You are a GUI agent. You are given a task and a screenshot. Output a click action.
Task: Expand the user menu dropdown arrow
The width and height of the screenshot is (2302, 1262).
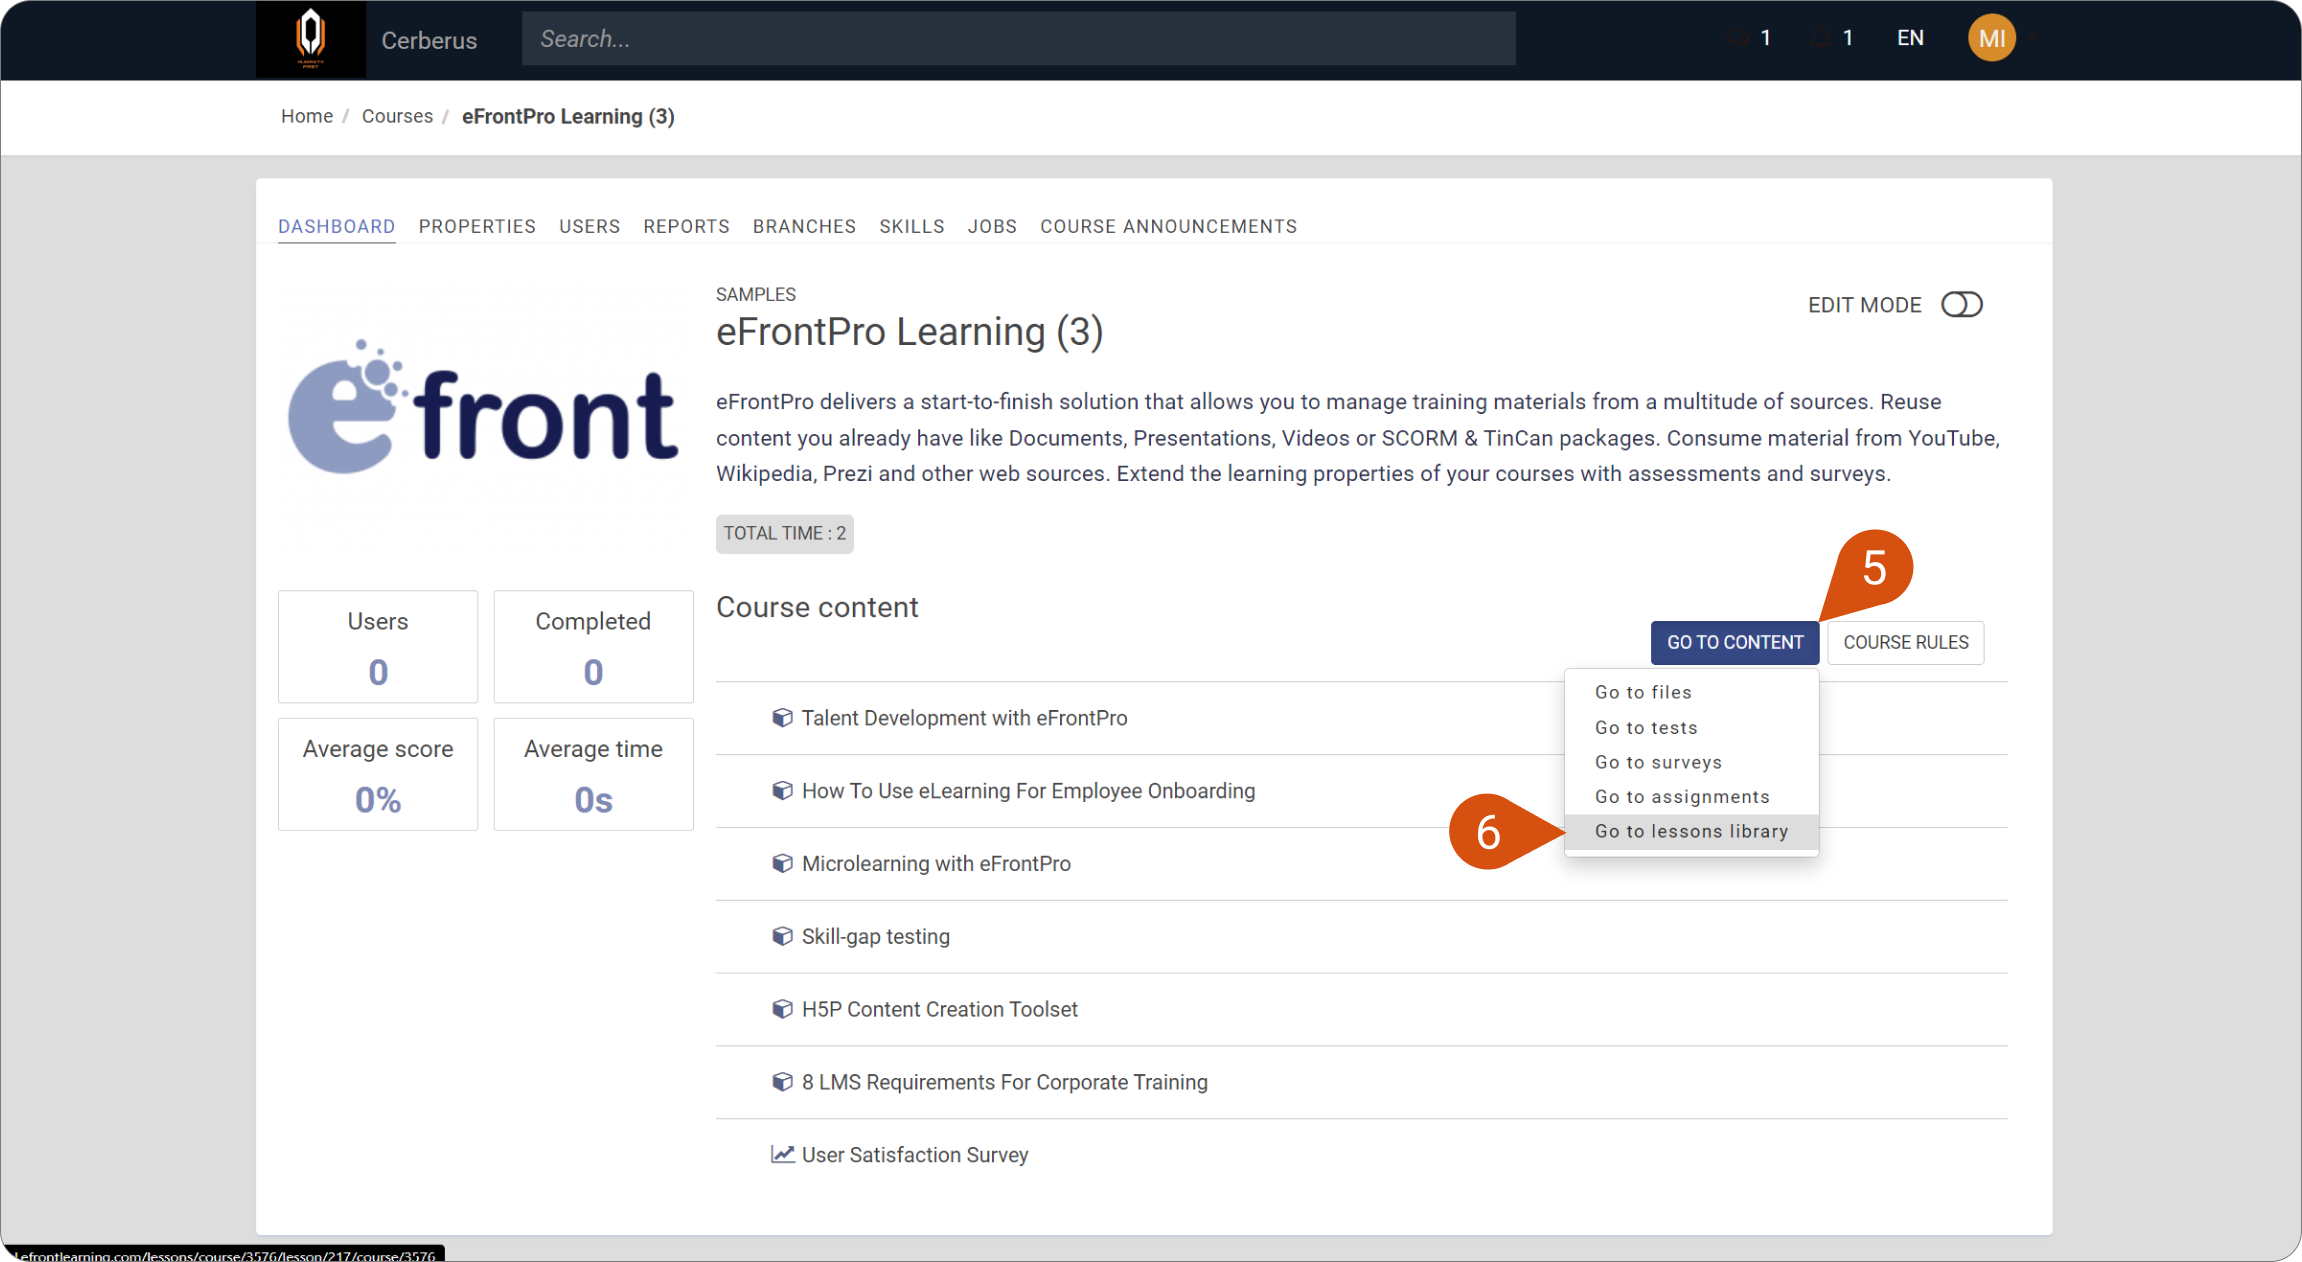pyautogui.click(x=2032, y=39)
